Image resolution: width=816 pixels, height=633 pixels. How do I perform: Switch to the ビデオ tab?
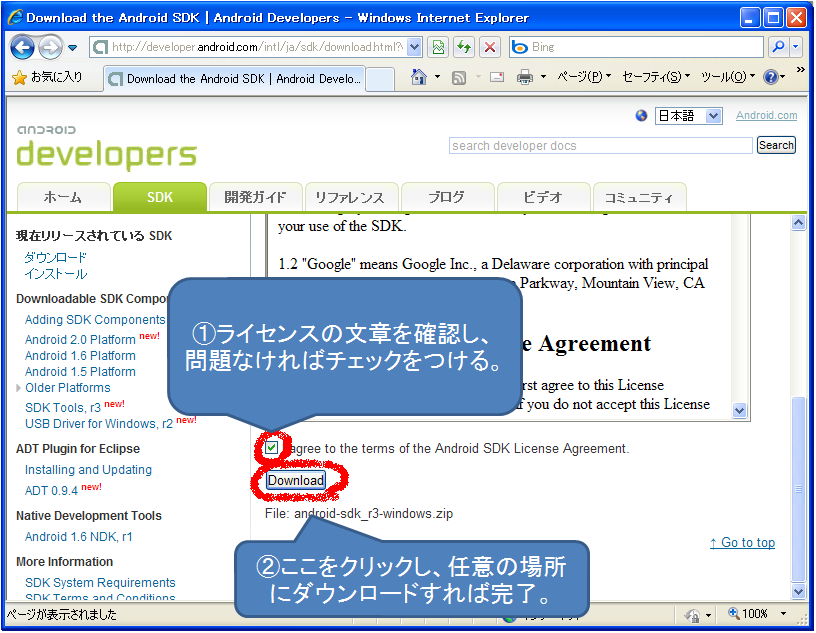click(x=543, y=197)
